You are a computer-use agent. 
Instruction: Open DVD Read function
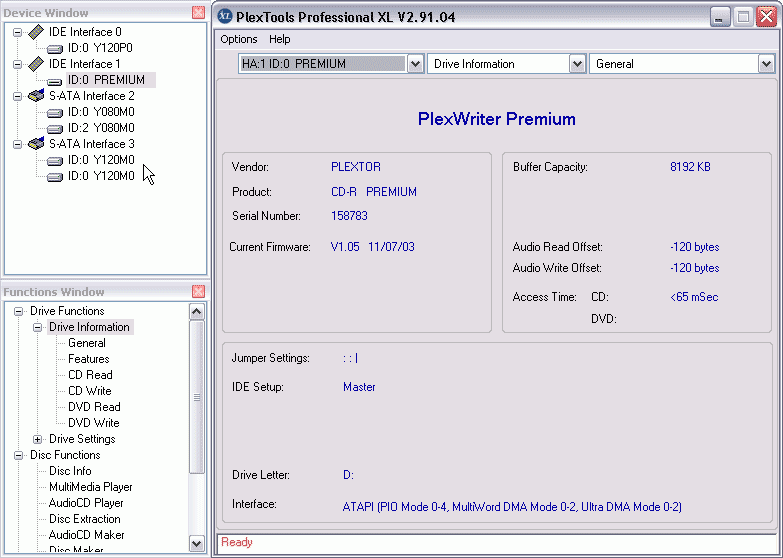pos(94,407)
